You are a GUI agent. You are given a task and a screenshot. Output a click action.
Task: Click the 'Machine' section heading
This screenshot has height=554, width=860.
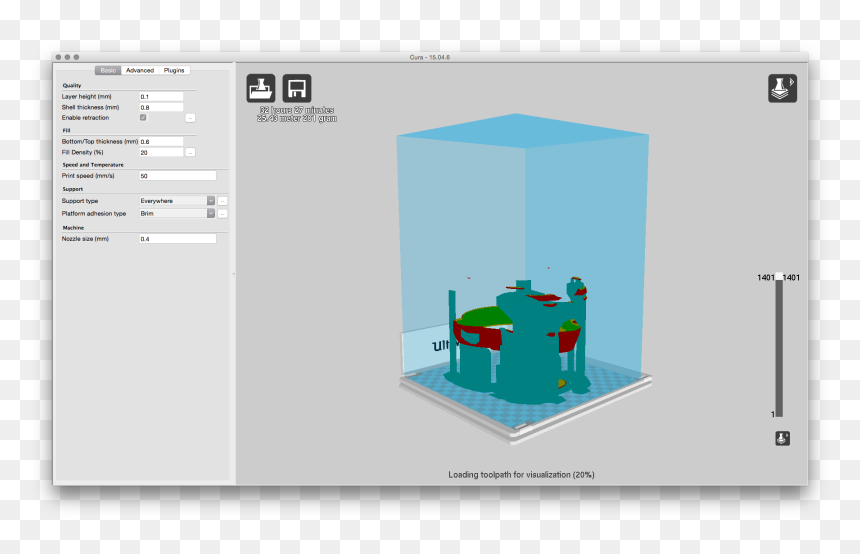point(73,228)
